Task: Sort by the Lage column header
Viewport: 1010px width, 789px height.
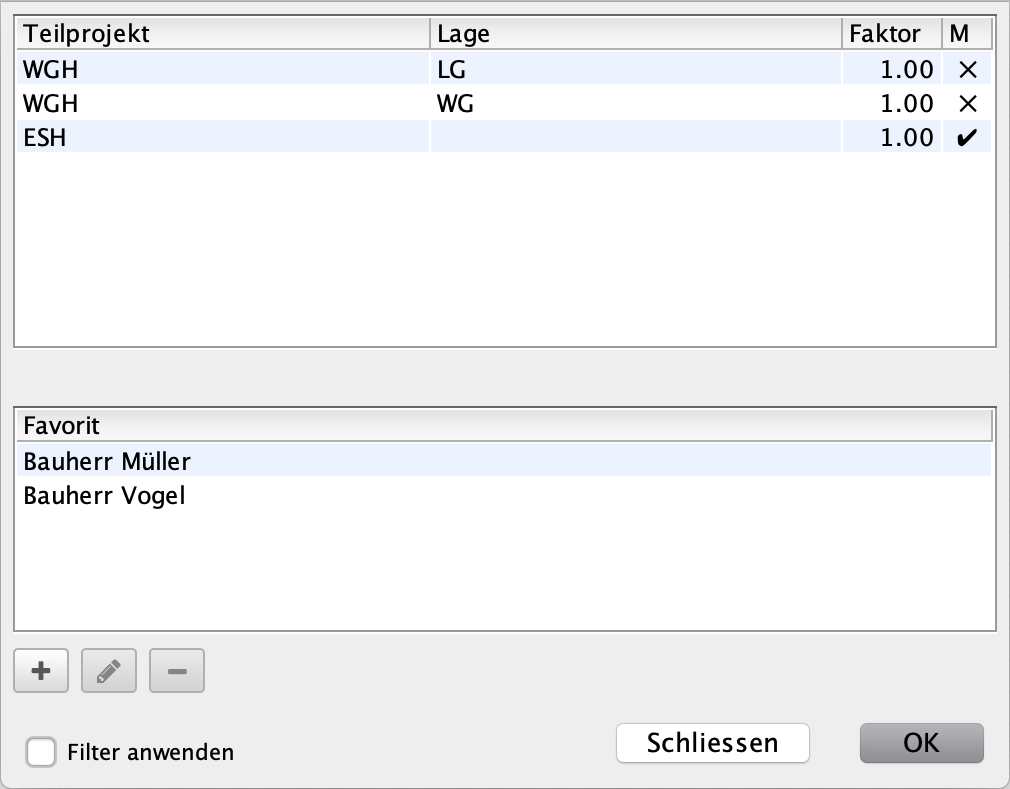Action: click(x=636, y=33)
